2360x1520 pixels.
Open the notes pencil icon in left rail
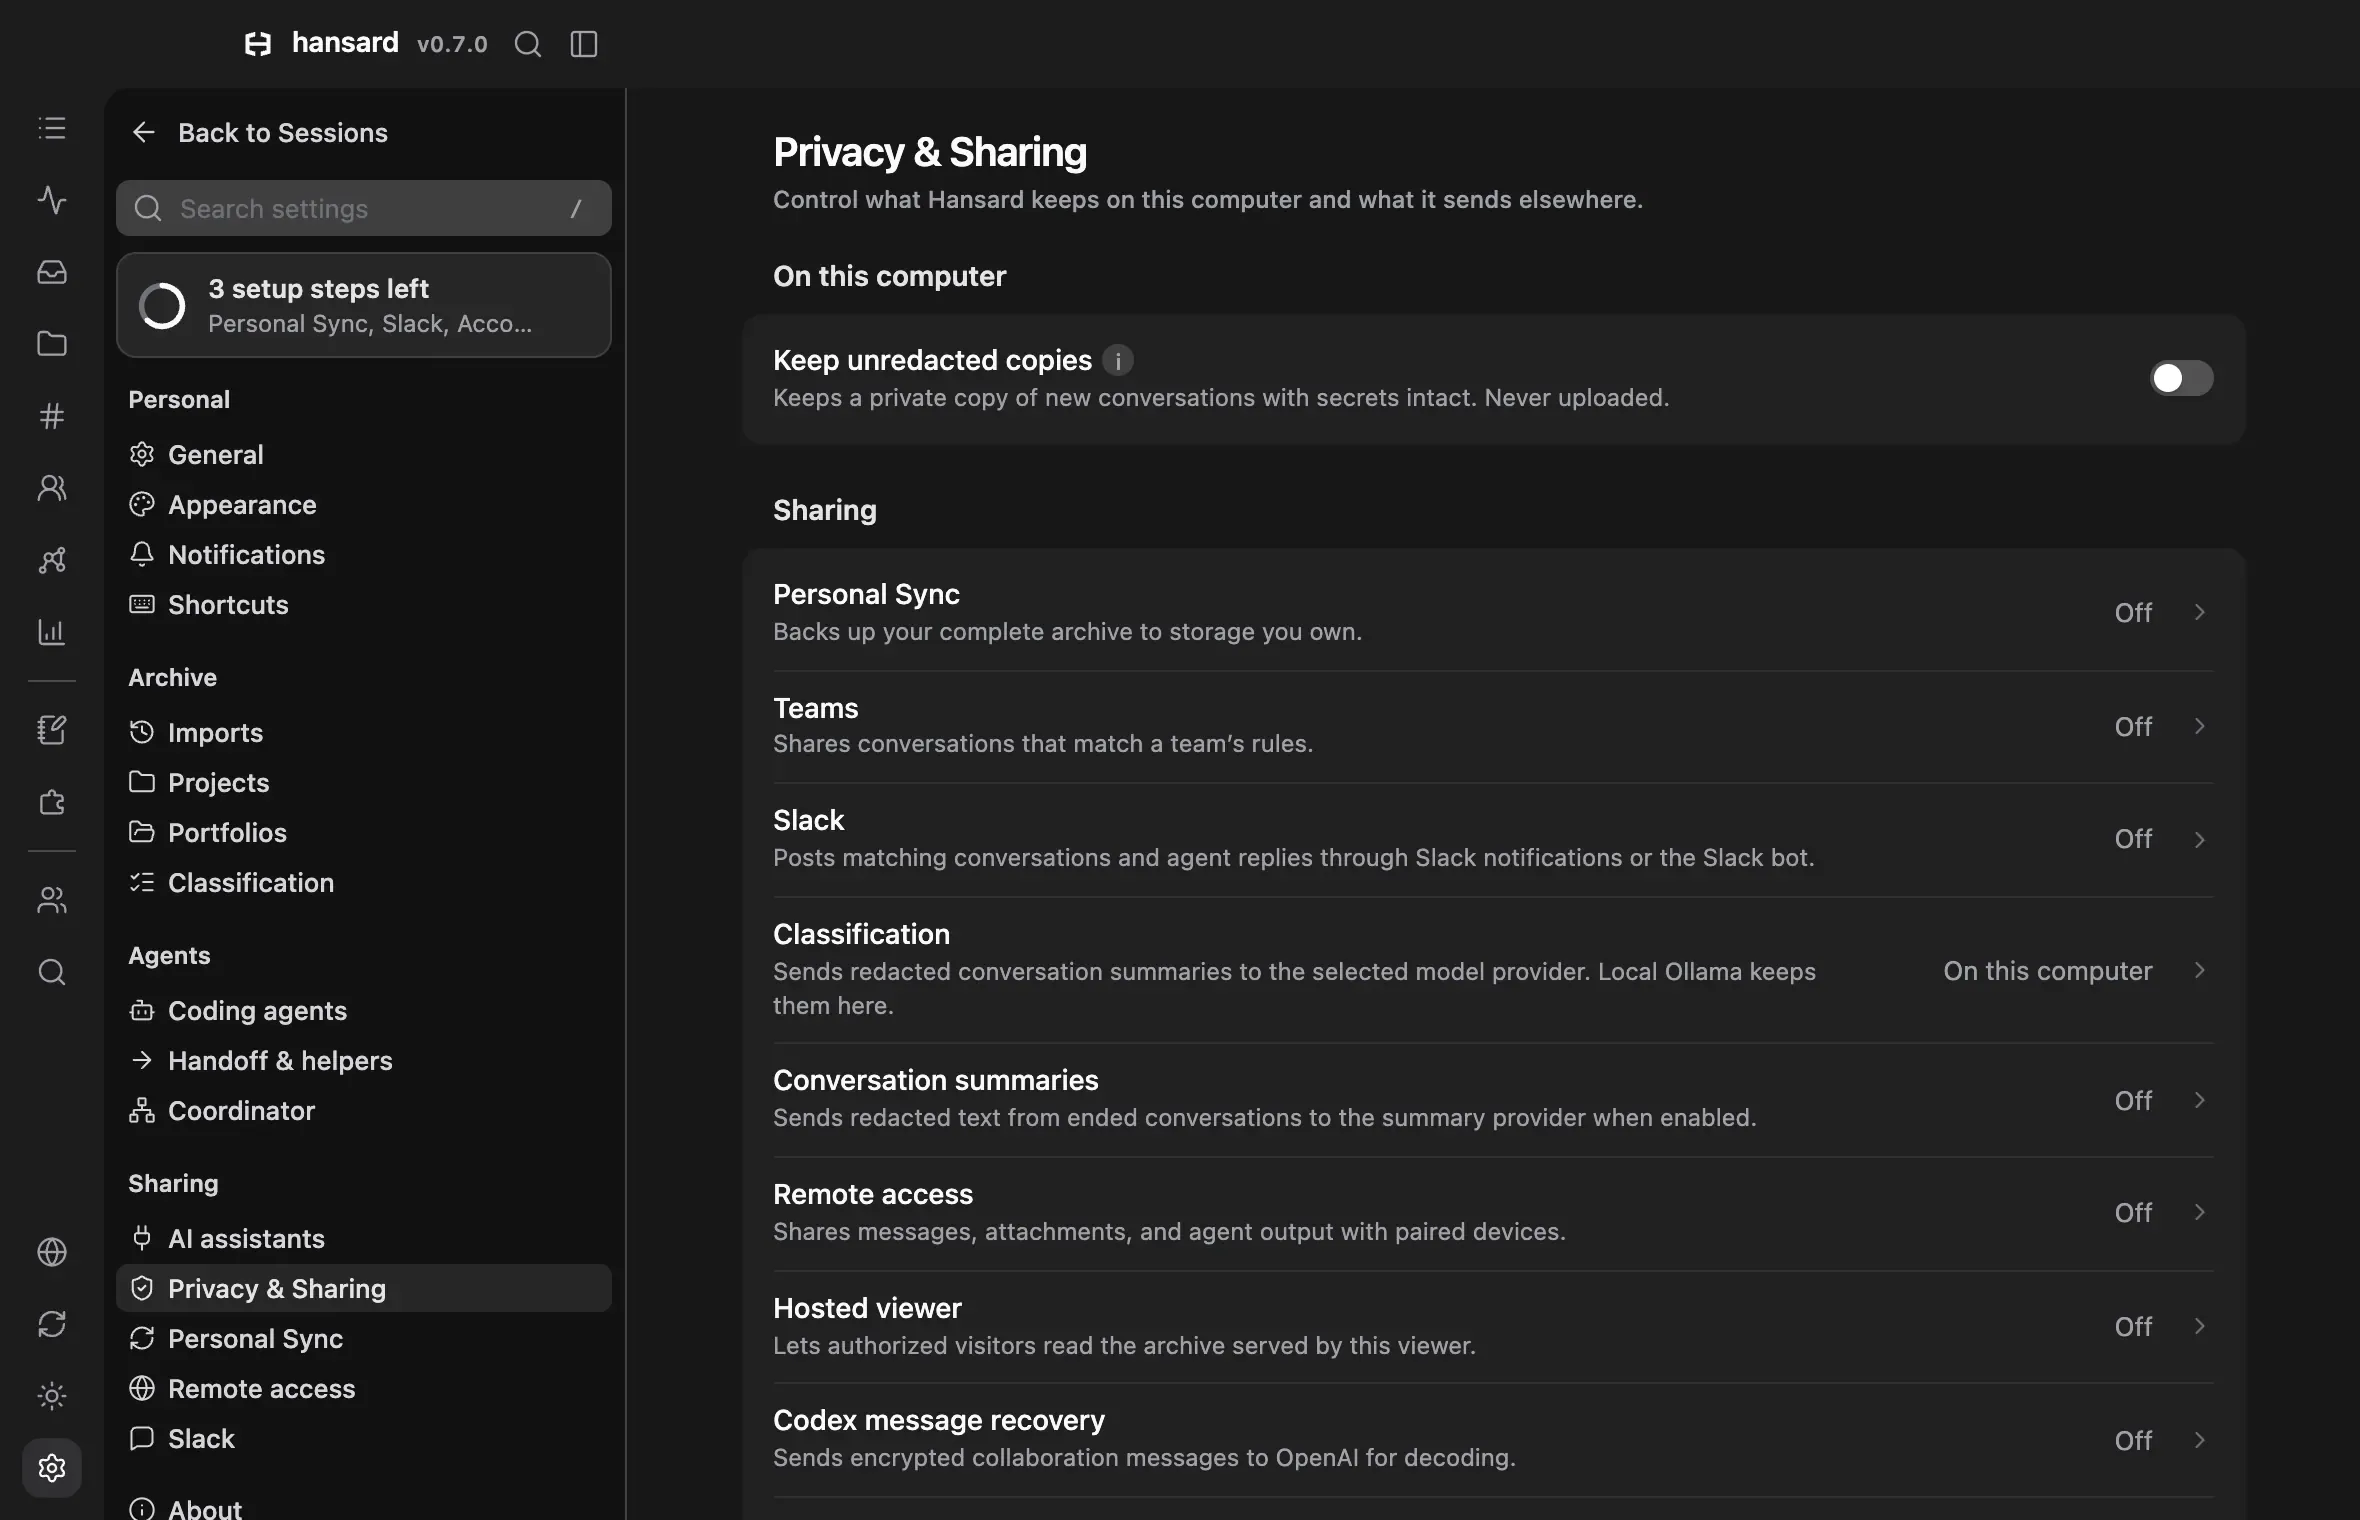[52, 730]
